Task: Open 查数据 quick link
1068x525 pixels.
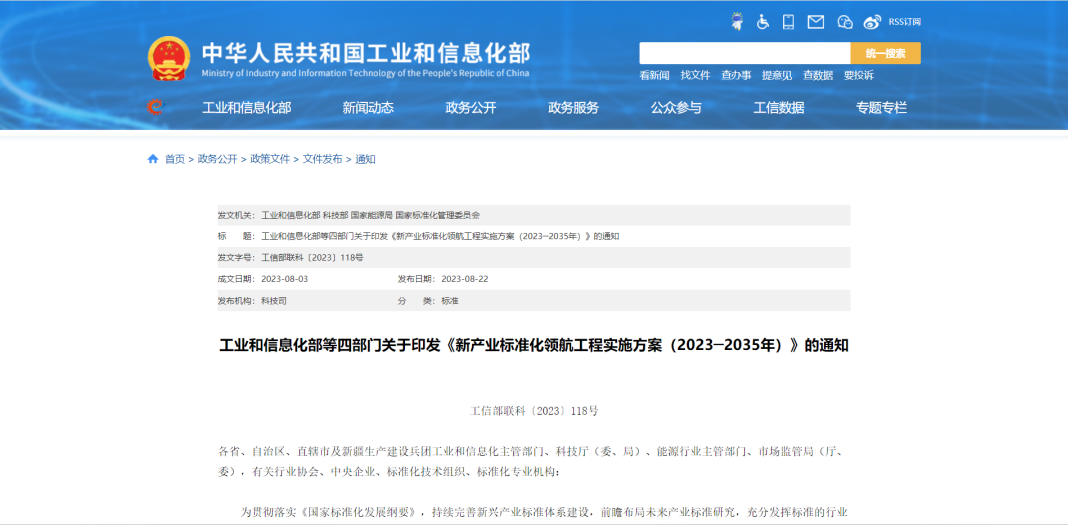Action: [x=817, y=76]
